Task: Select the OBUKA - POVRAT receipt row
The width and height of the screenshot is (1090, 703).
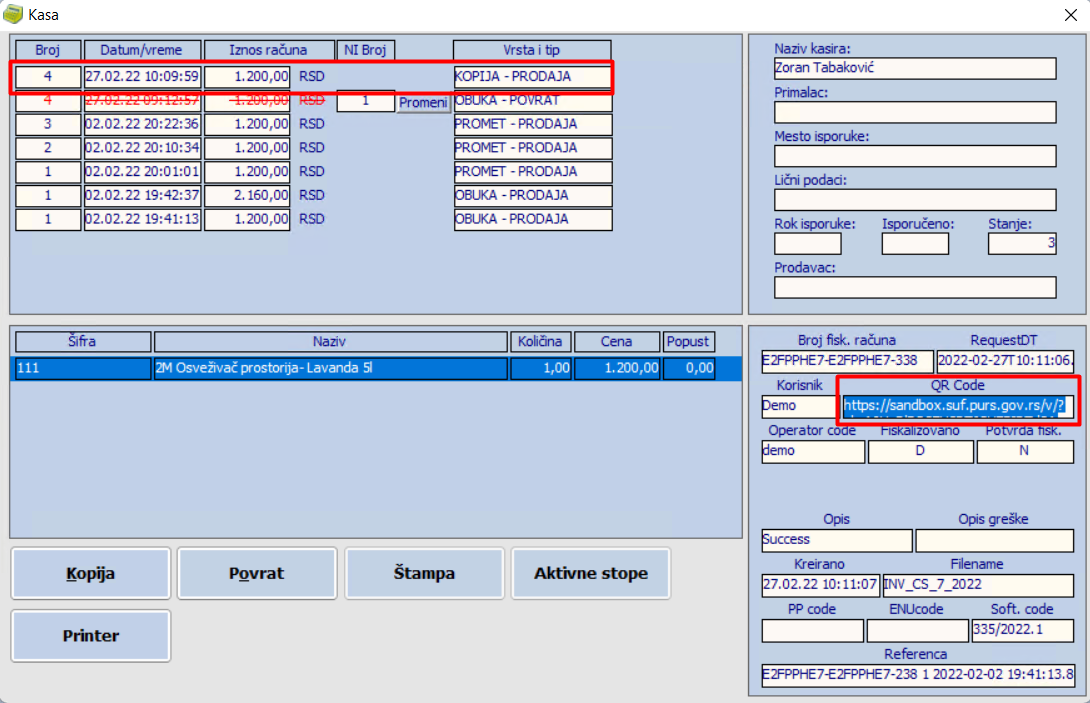Action: pos(314,101)
